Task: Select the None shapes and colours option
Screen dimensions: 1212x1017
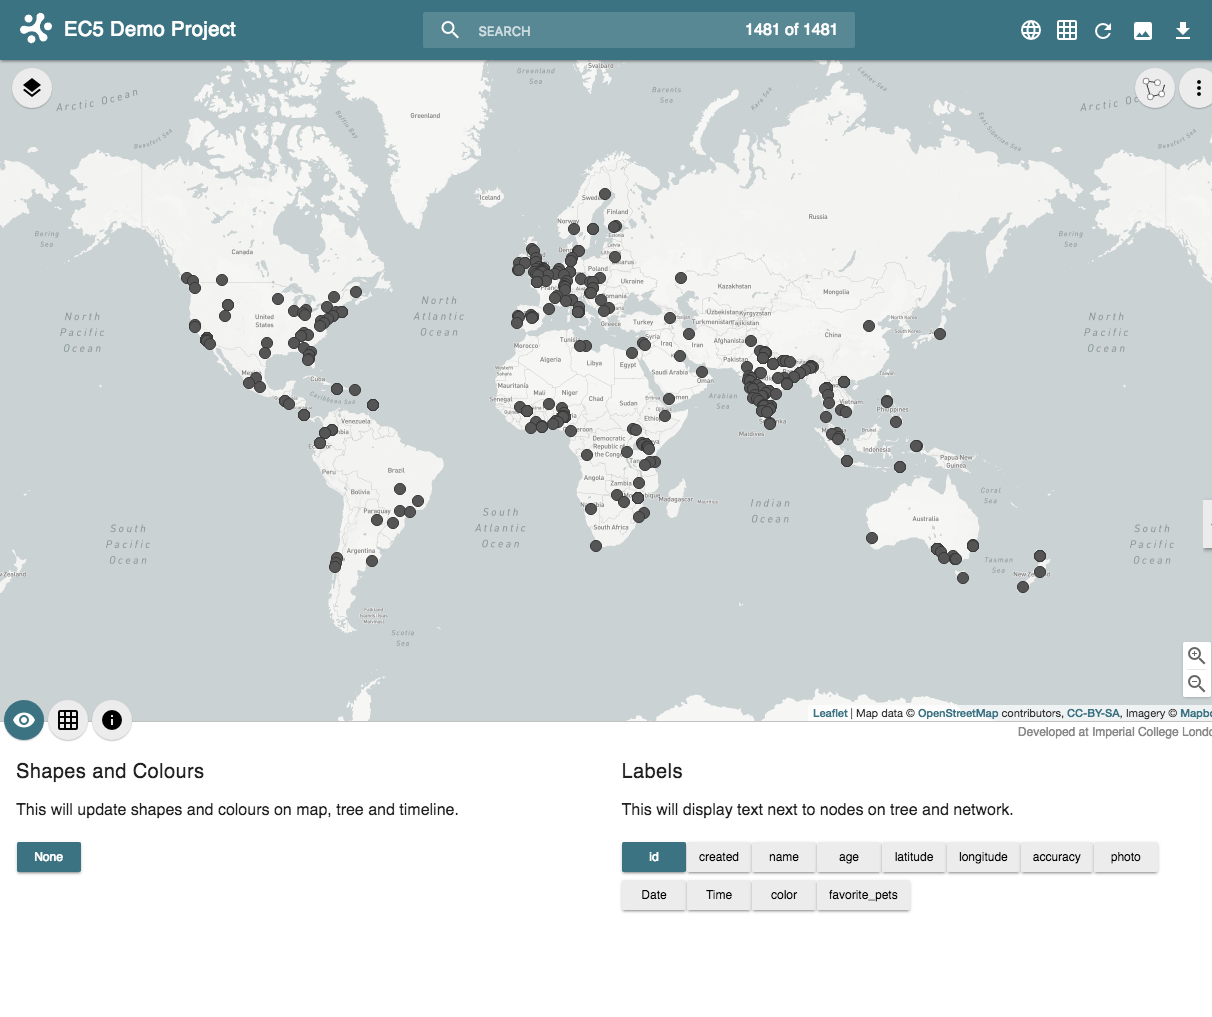Action: [49, 857]
